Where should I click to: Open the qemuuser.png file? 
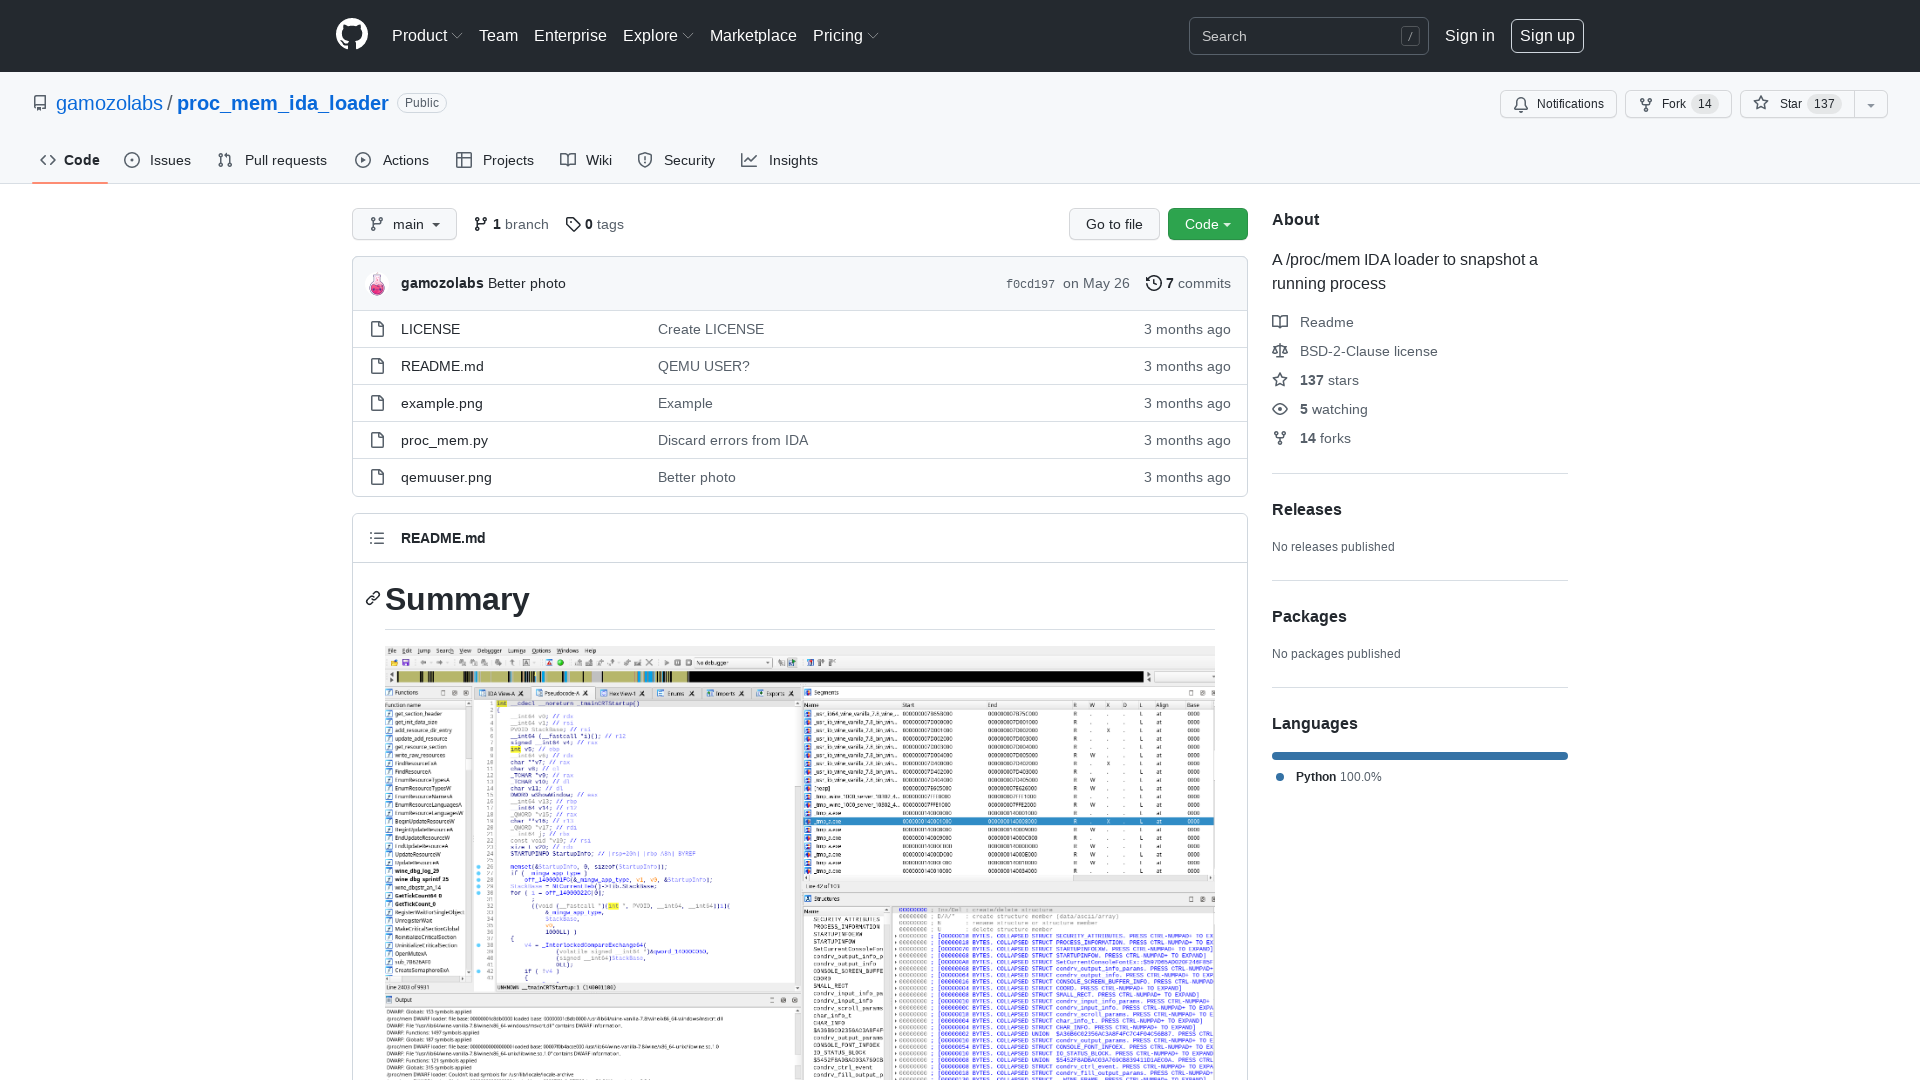pos(446,477)
